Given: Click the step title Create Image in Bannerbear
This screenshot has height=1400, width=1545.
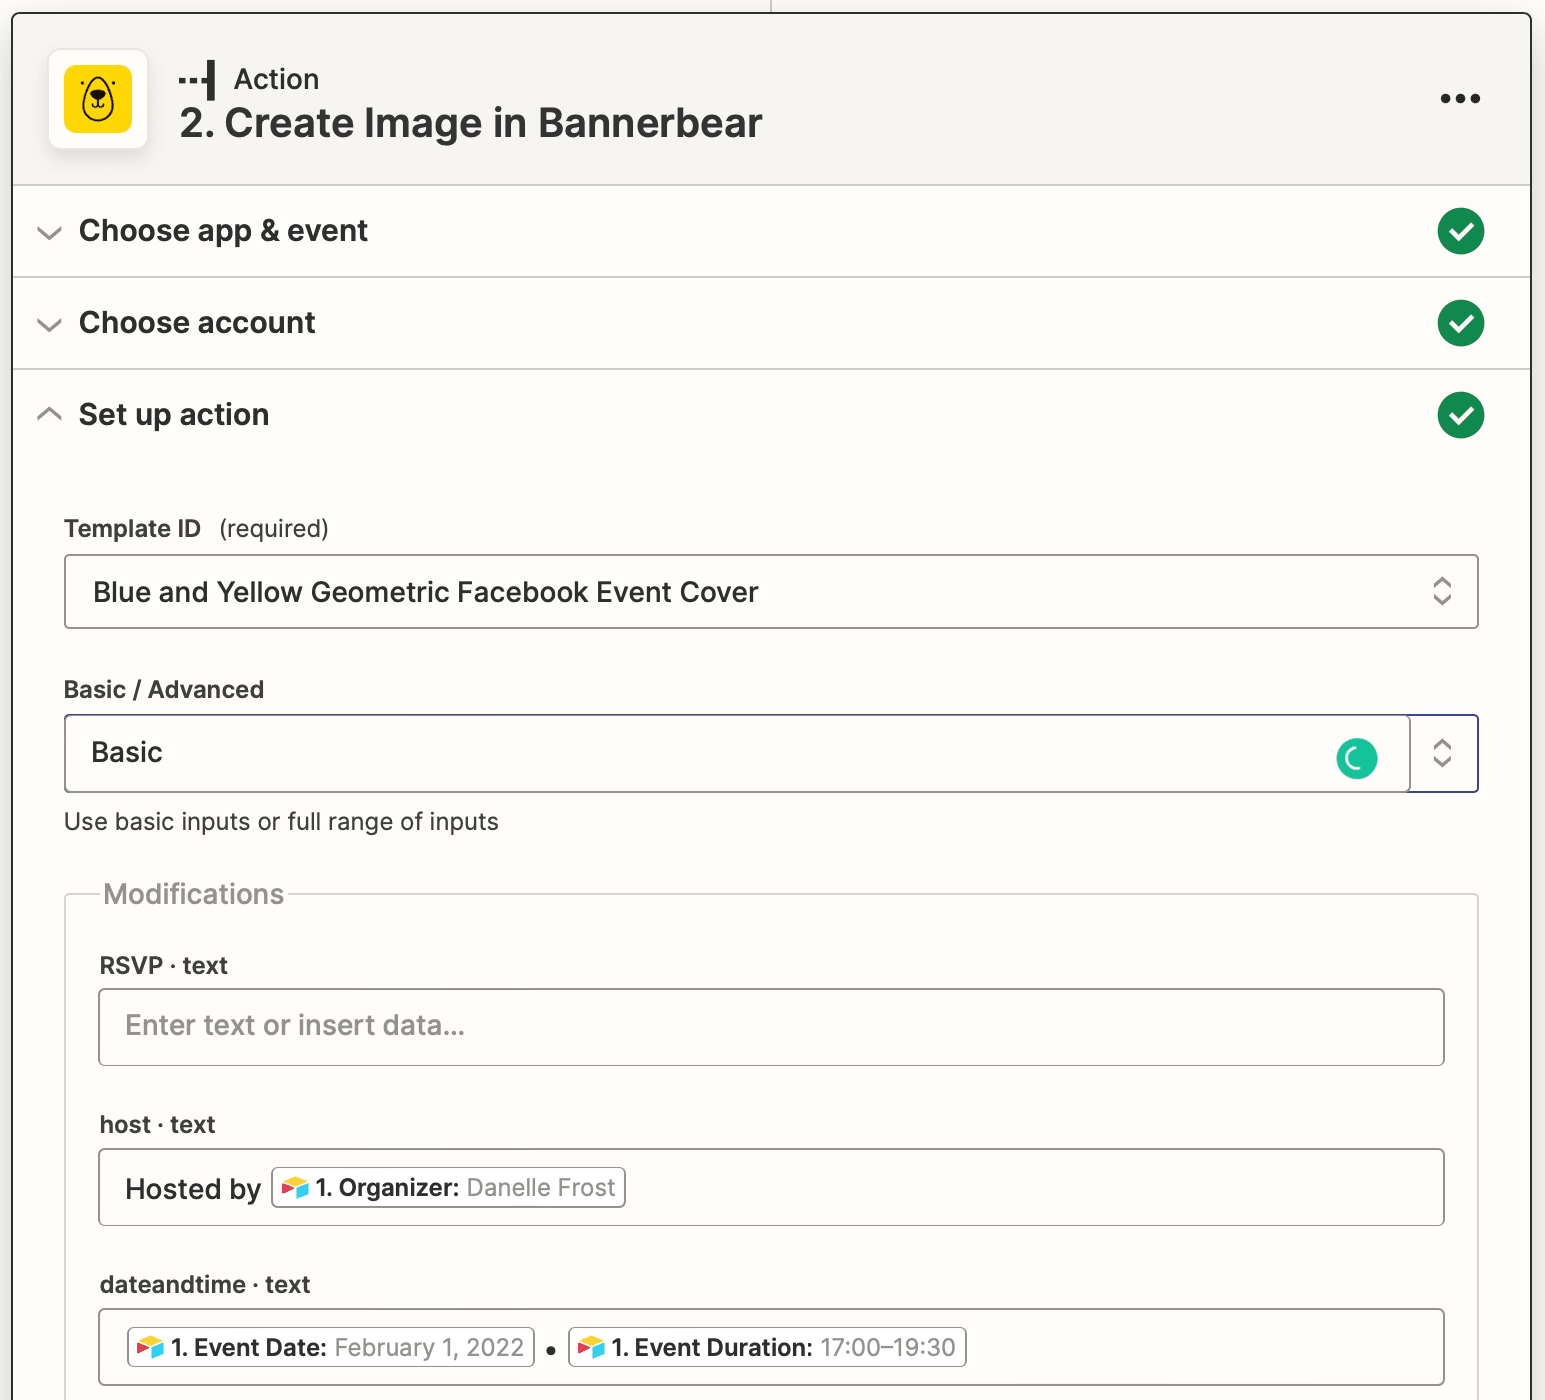Looking at the screenshot, I should pyautogui.click(x=471, y=123).
